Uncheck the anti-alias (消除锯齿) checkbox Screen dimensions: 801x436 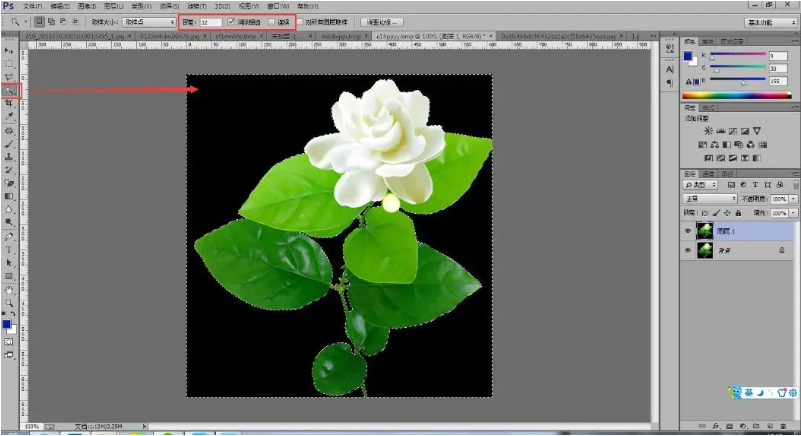(232, 21)
